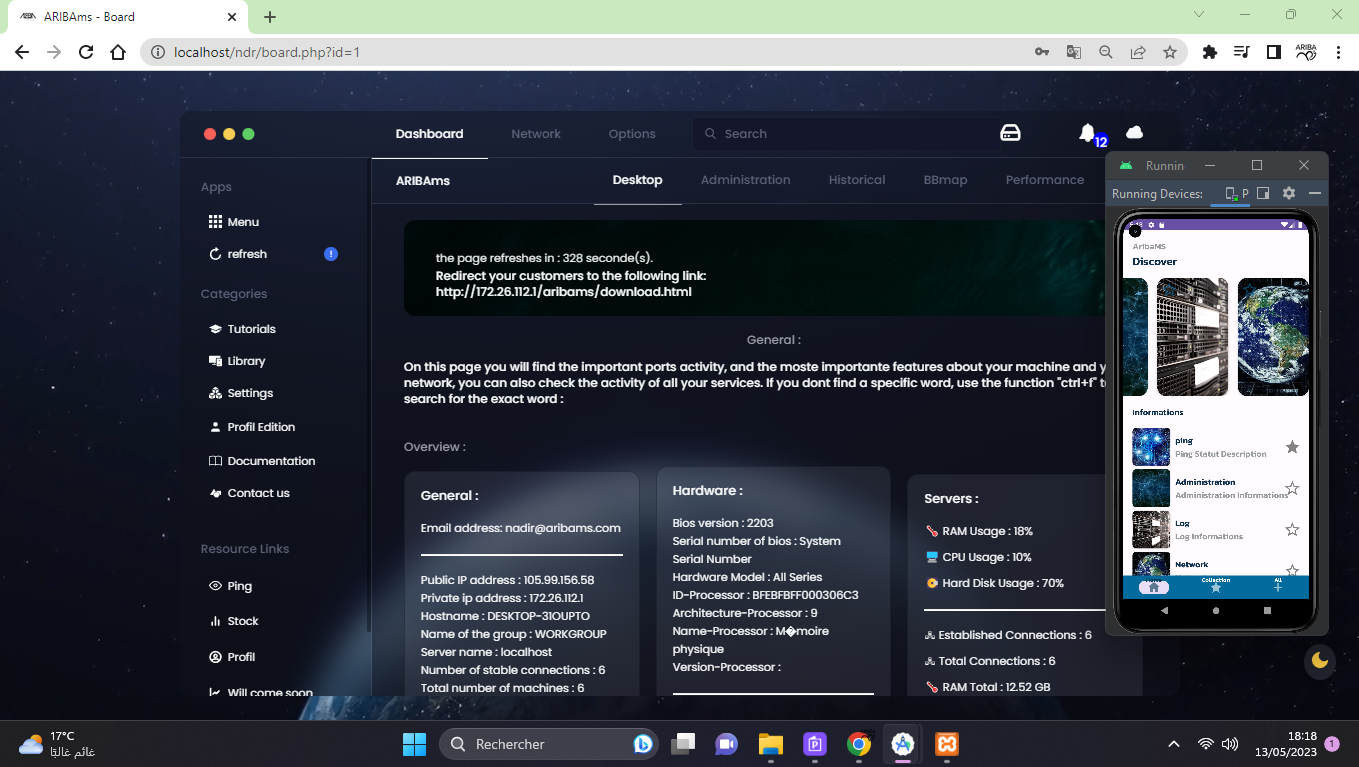
Task: Click the hard drive icon beside search
Action: (1010, 133)
